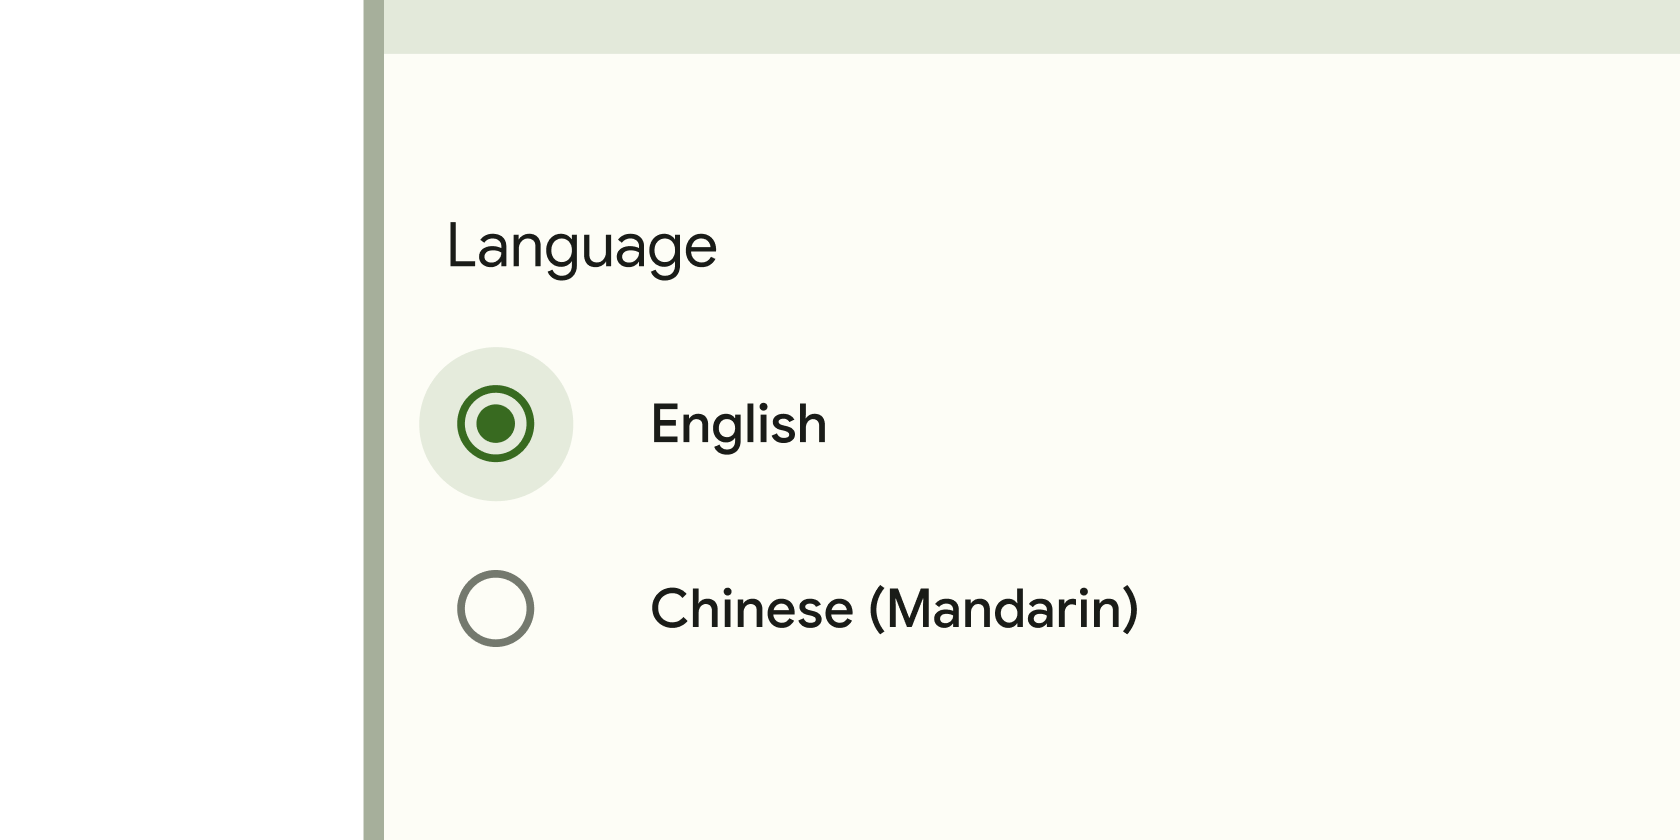
Task: Select the English radio button
Action: (496, 424)
